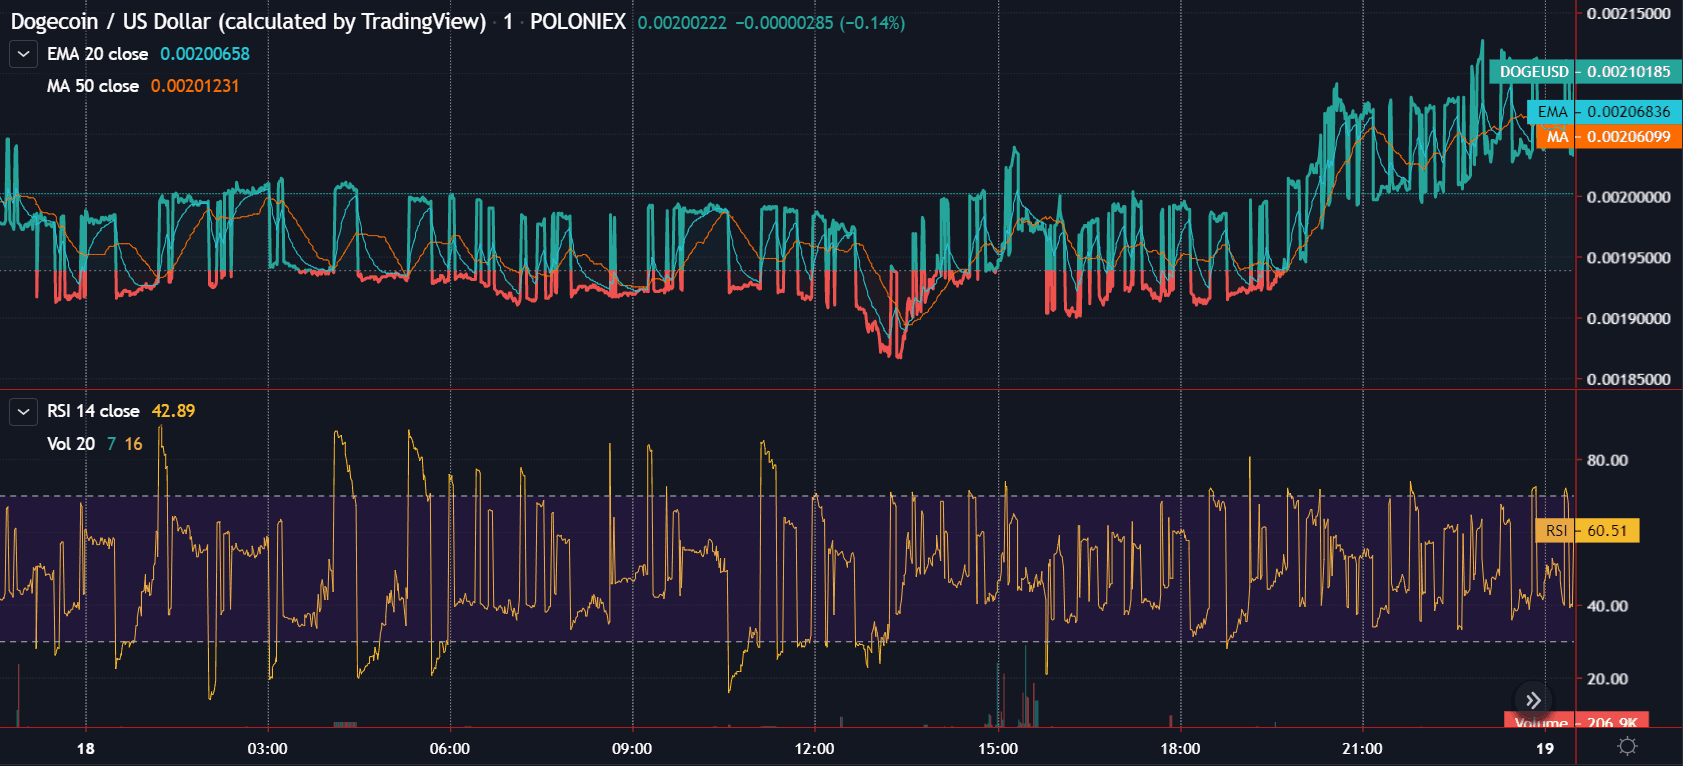This screenshot has width=1683, height=766.
Task: Click the 0.00200000 price scale label
Action: click(1628, 197)
